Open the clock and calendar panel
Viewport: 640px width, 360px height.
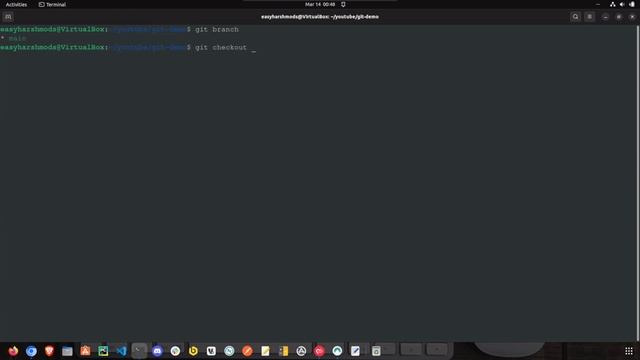320,4
